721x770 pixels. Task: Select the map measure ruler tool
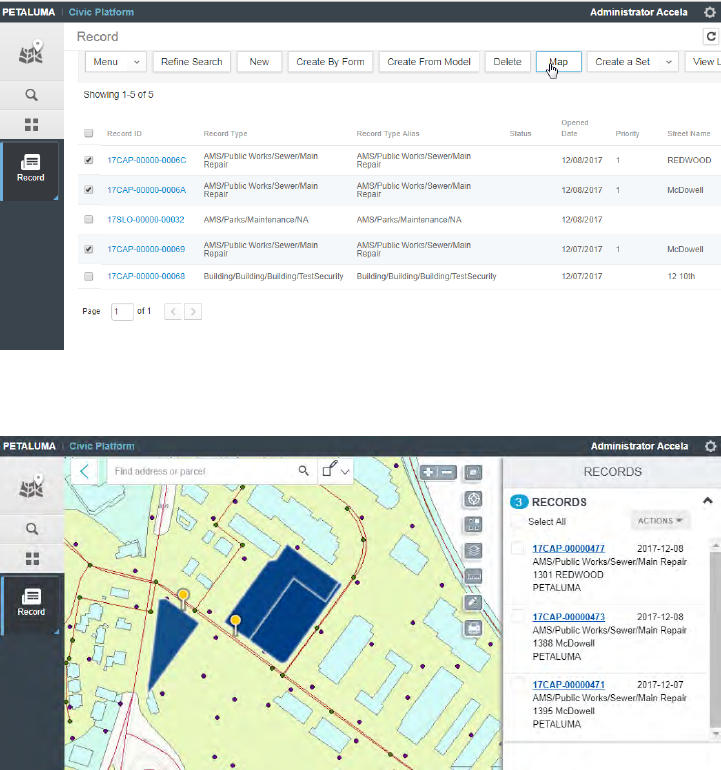(x=474, y=576)
